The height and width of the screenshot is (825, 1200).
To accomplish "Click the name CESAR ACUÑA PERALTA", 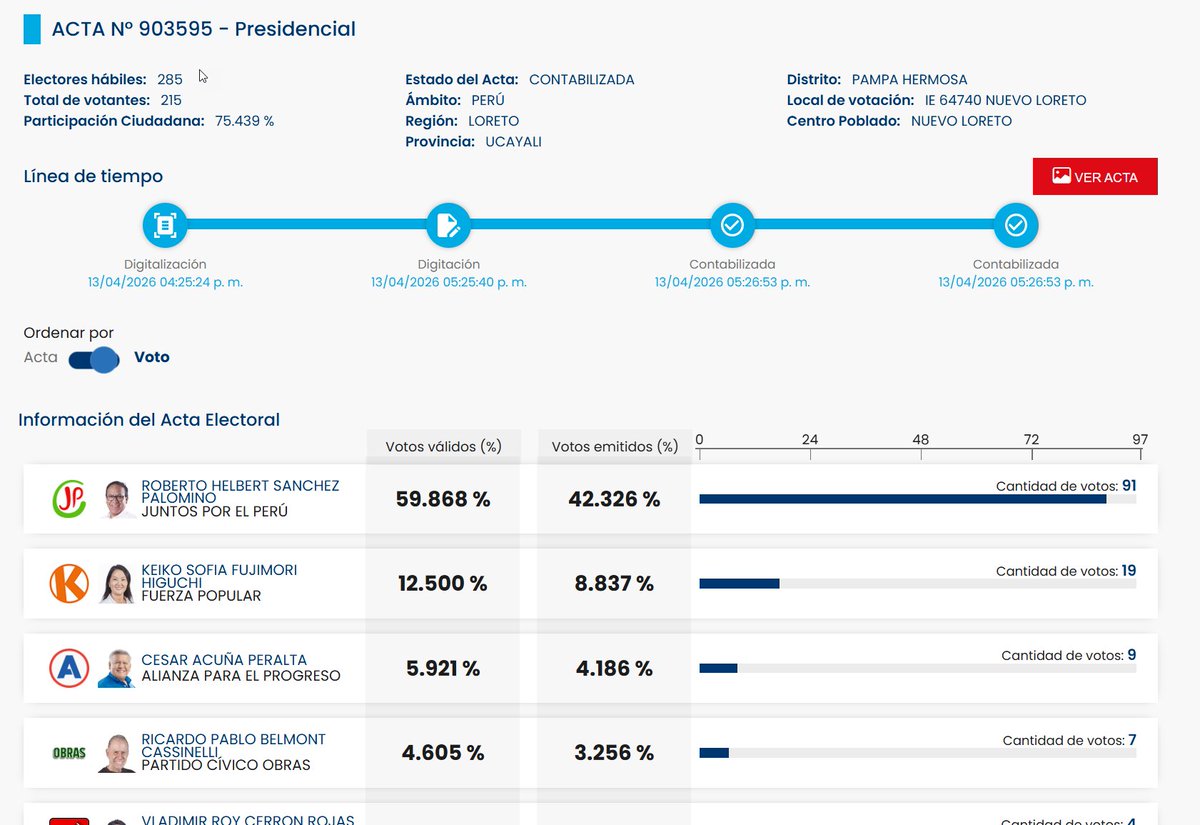I will pyautogui.click(x=224, y=660).
